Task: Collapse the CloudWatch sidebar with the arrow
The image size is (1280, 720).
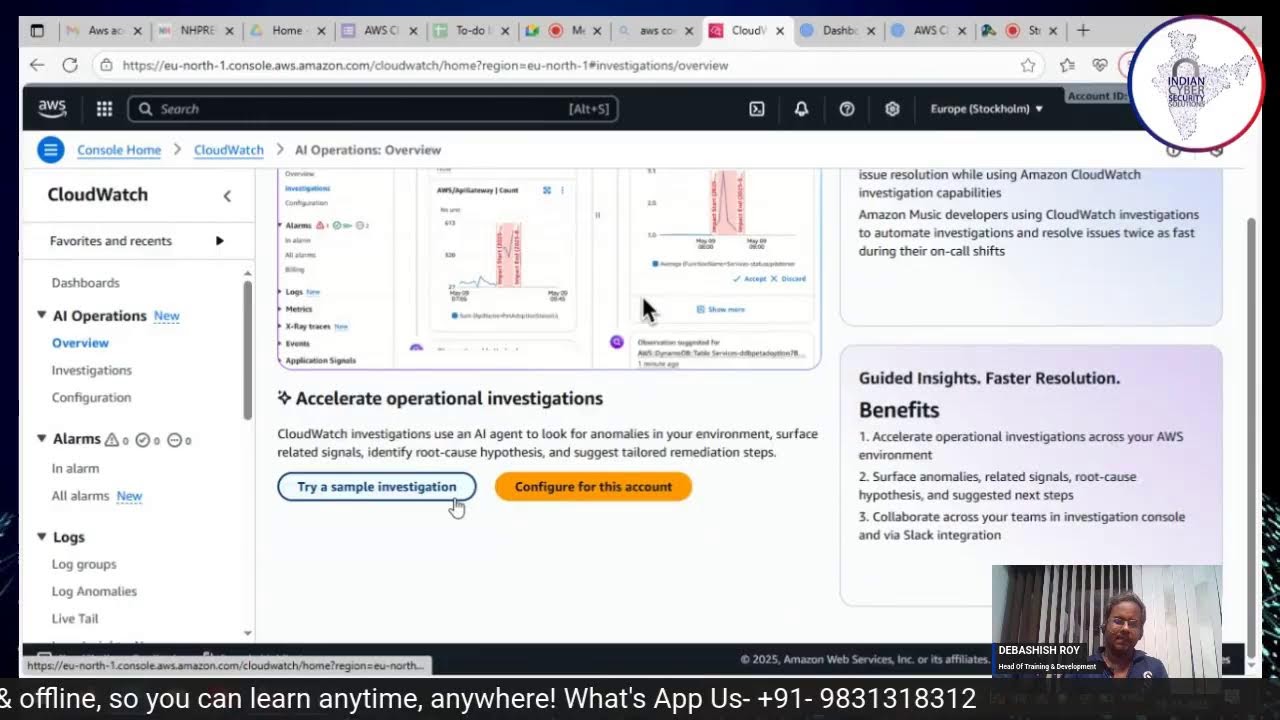Action: click(227, 196)
